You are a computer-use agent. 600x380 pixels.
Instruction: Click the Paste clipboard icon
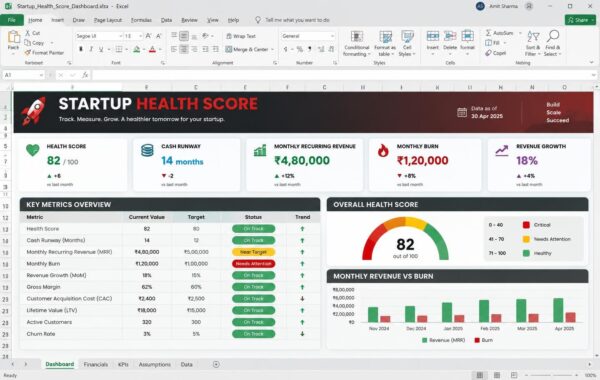(x=13, y=37)
